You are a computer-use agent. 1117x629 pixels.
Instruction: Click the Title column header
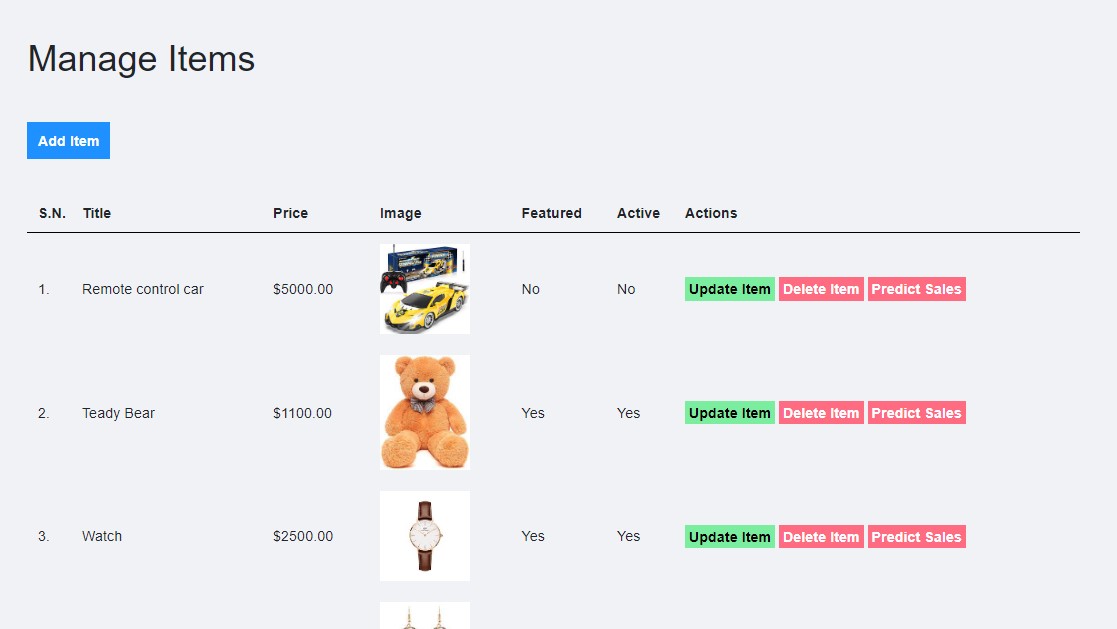tap(96, 213)
